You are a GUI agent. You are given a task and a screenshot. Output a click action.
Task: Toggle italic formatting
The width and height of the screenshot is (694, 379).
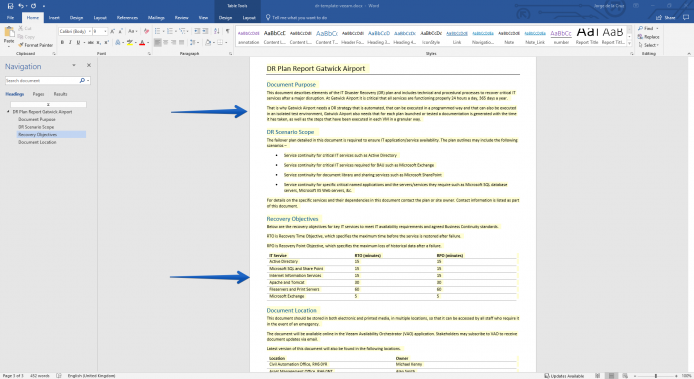pyautogui.click(x=70, y=43)
